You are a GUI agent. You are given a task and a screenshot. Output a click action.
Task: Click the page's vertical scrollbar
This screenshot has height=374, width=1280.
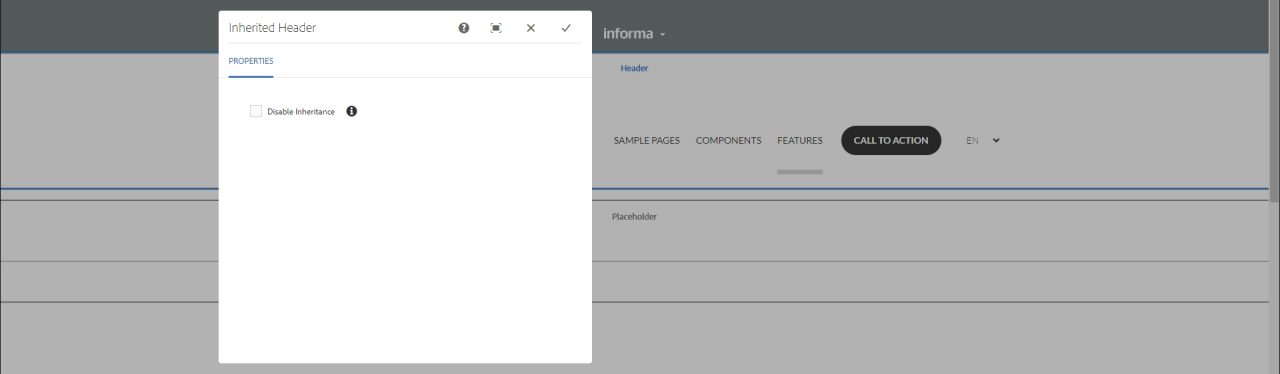click(x=1274, y=187)
